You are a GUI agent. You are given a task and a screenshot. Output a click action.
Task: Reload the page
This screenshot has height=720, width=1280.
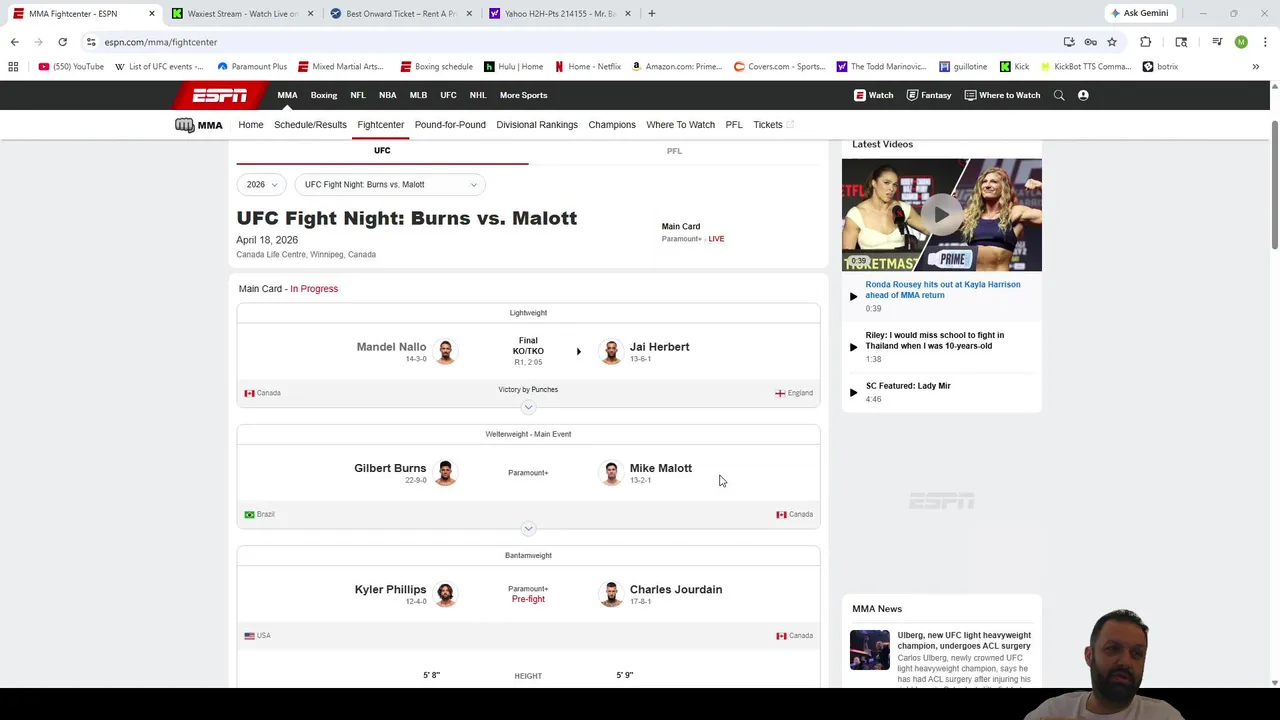click(62, 42)
